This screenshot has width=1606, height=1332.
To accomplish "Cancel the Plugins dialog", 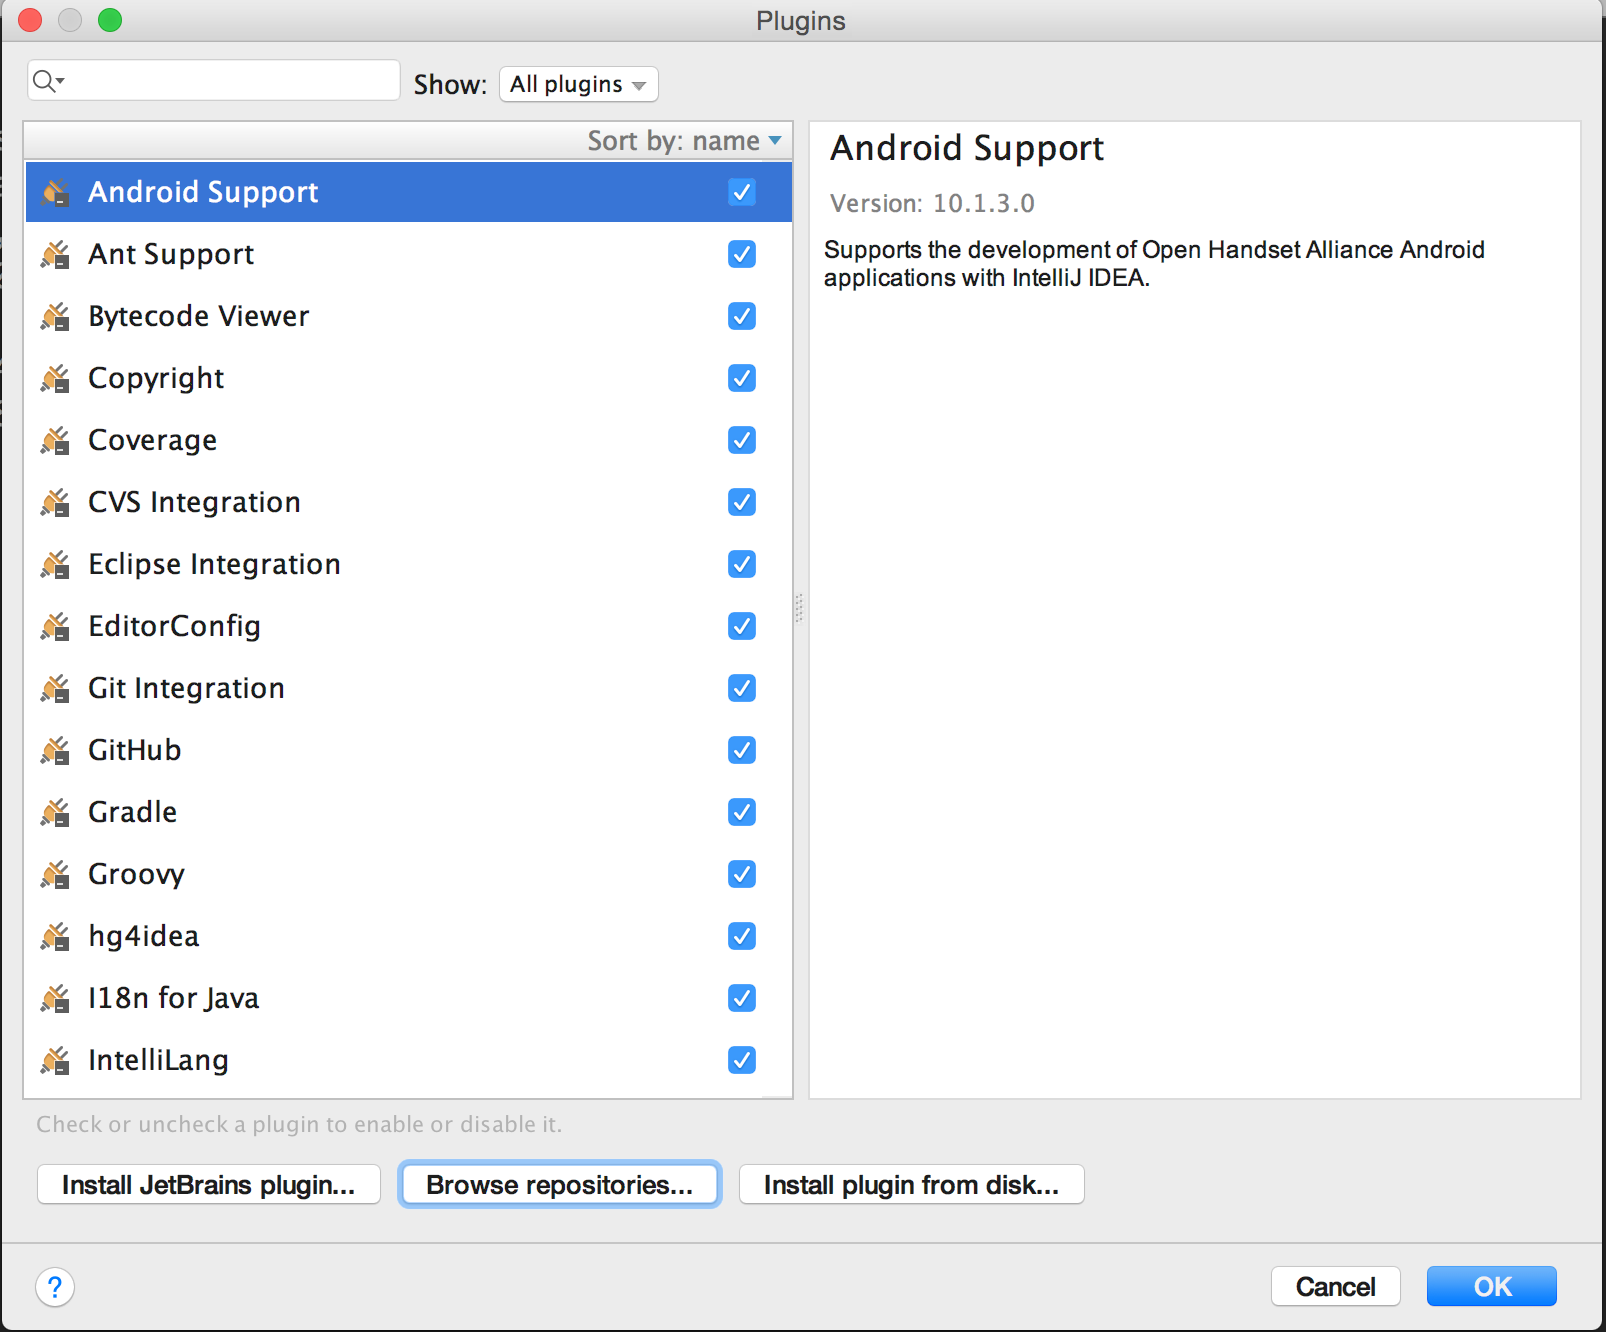I will point(1335,1287).
